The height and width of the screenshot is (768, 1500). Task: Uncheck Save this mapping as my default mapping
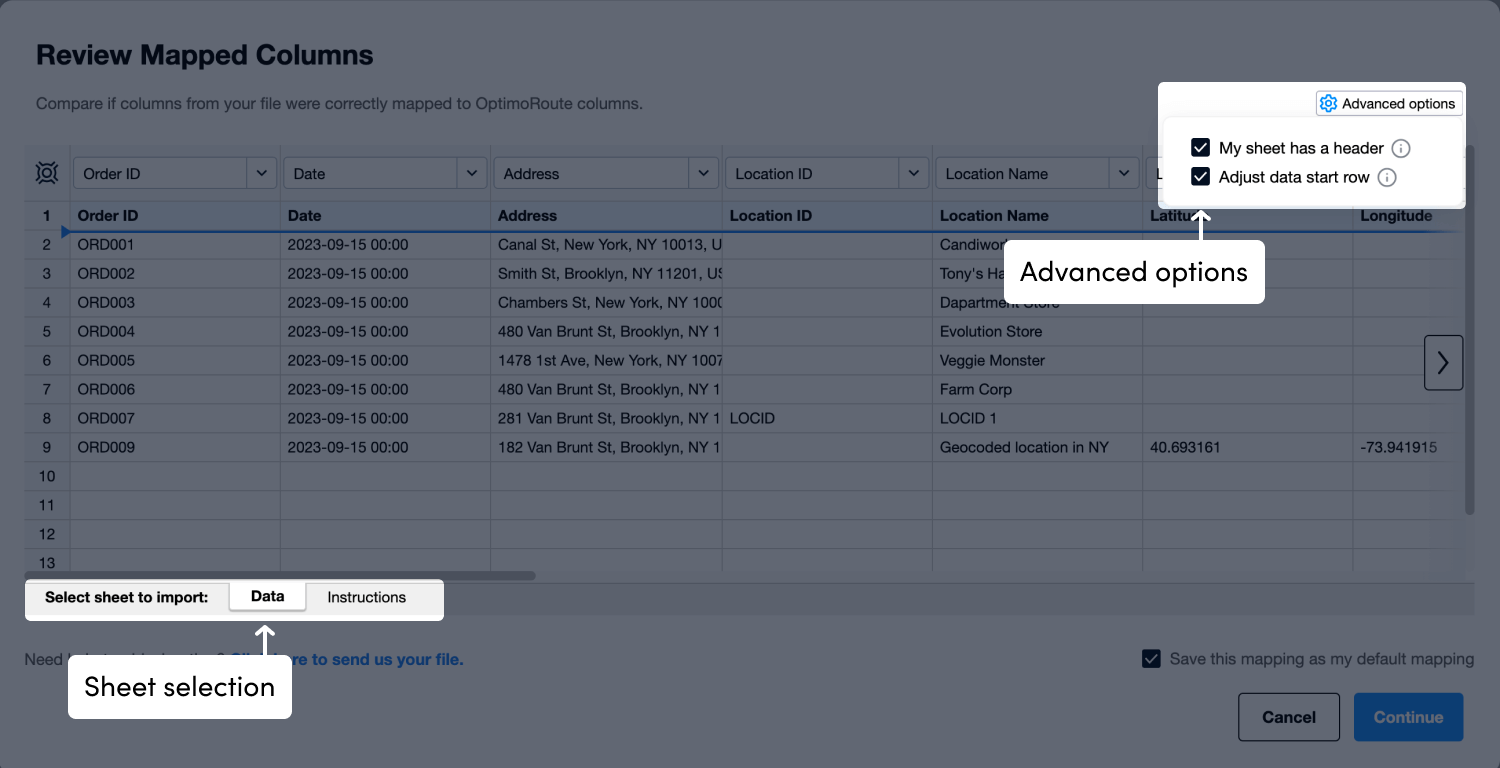[1151, 658]
